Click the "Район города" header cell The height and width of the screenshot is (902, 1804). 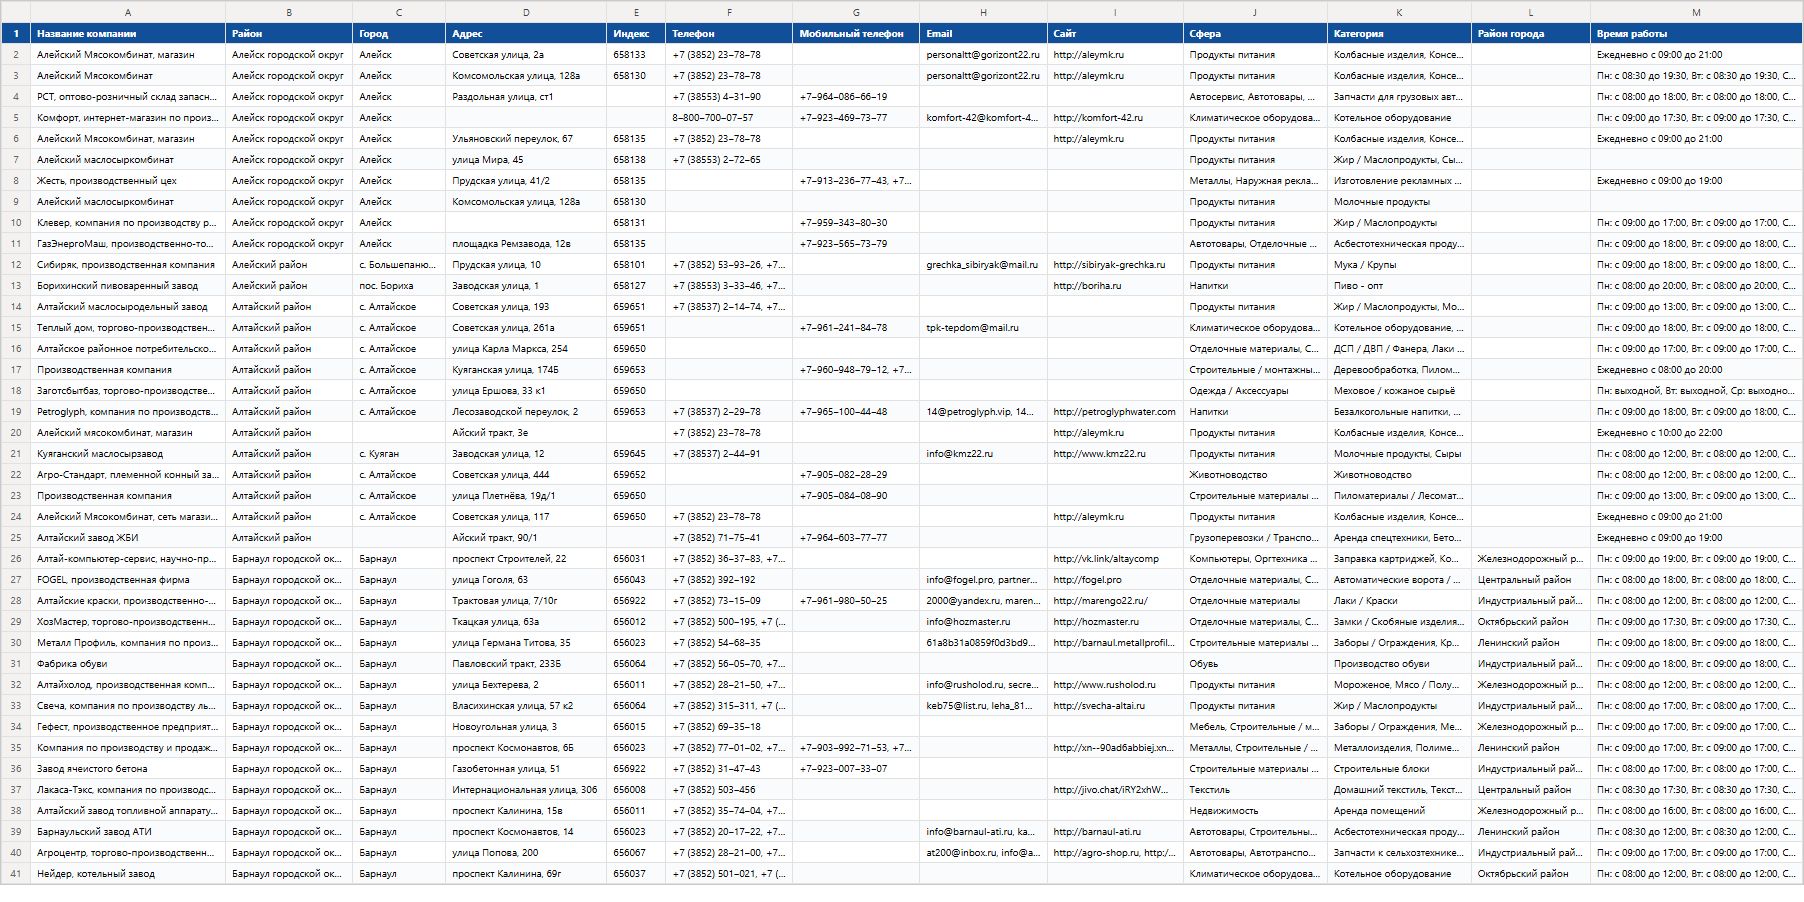click(1531, 34)
